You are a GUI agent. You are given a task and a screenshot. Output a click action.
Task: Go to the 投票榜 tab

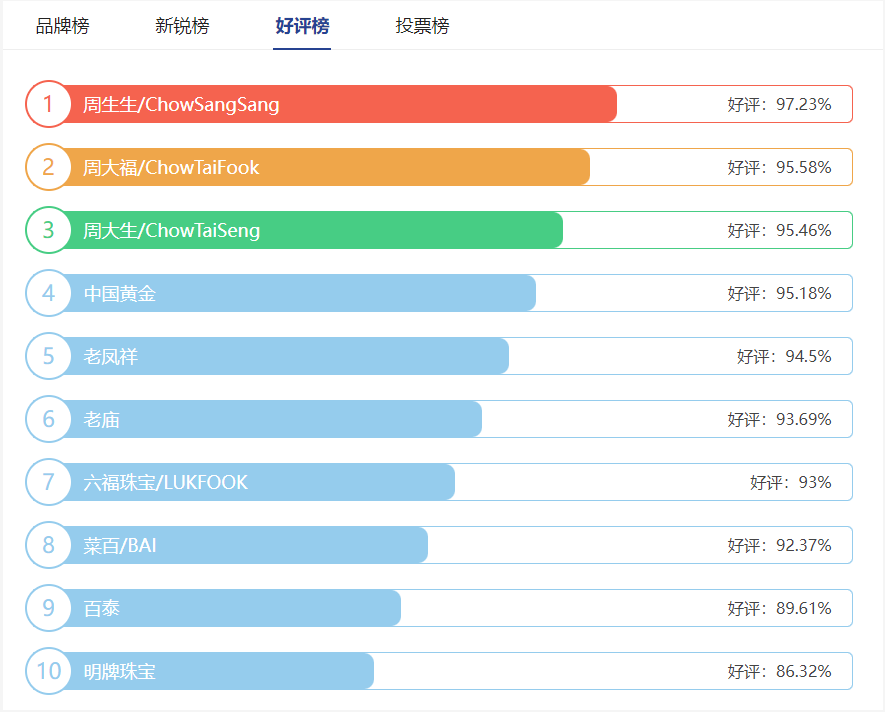tap(422, 26)
